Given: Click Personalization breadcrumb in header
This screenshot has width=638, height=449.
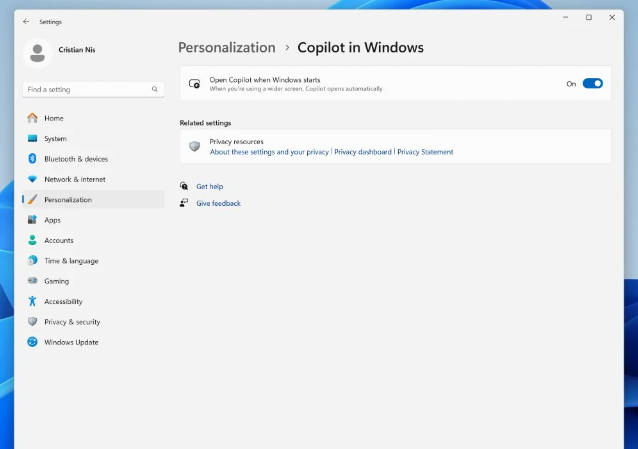Looking at the screenshot, I should pos(227,48).
